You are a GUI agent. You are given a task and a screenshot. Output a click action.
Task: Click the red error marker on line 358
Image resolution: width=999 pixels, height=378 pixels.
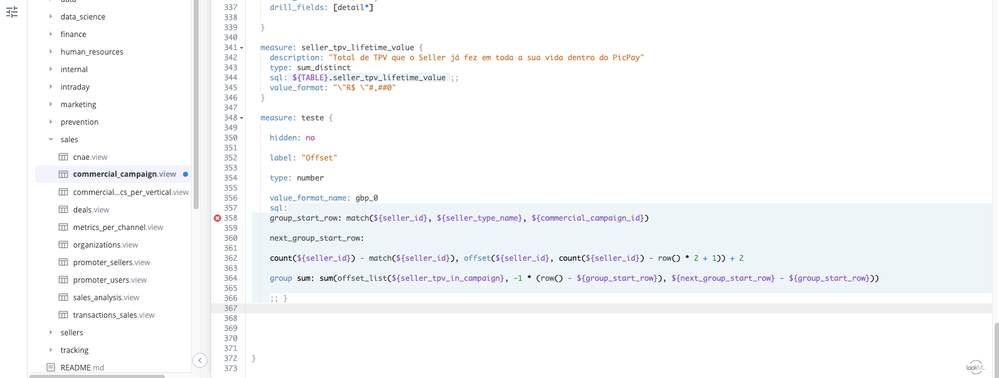coord(217,218)
